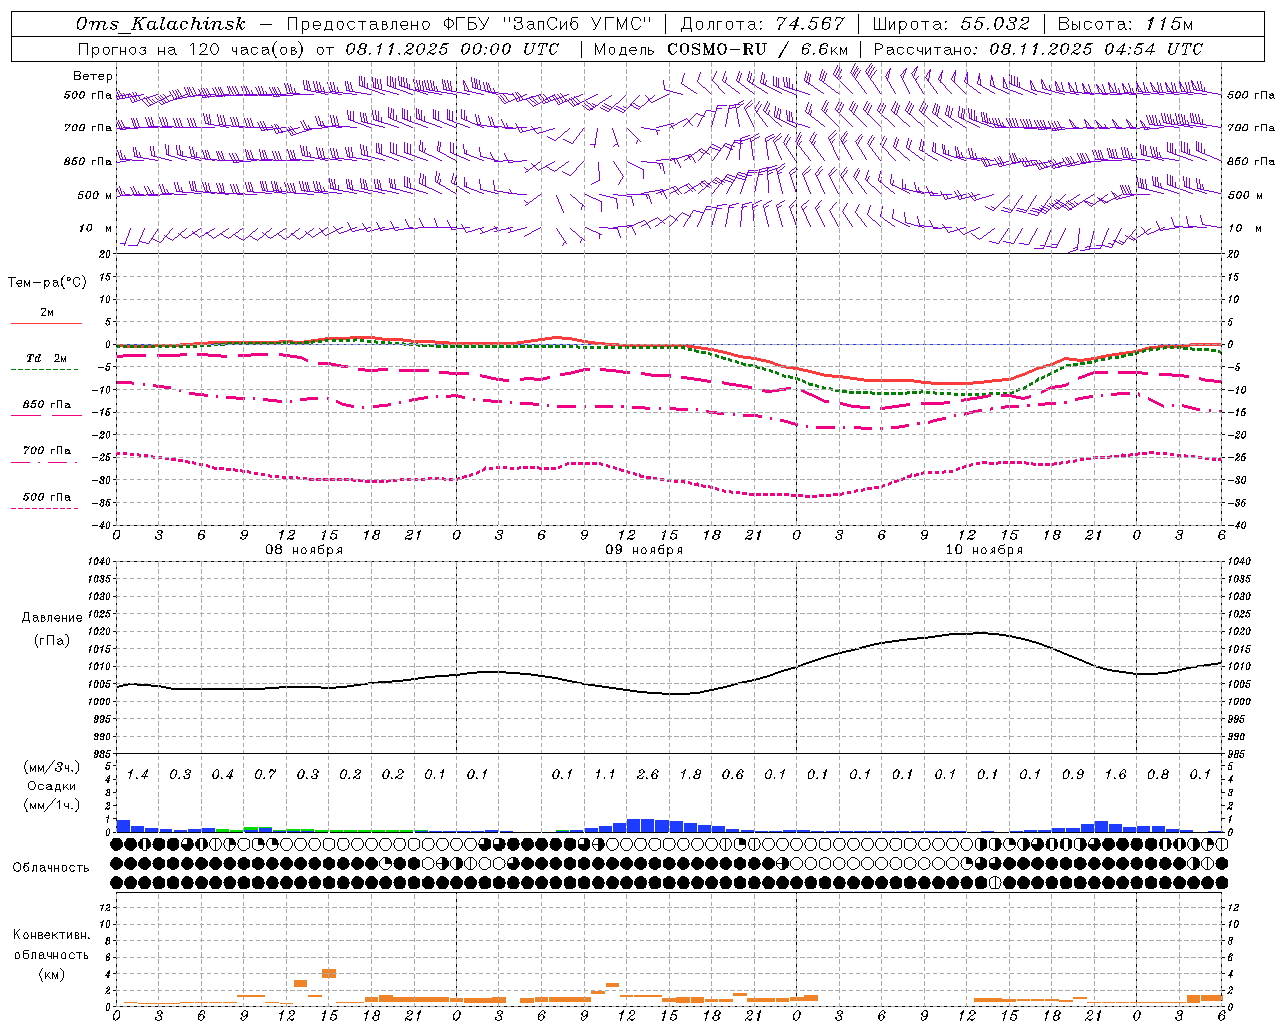
Task: Click the station name Oms_Kalachinsk
Action: click(160, 24)
